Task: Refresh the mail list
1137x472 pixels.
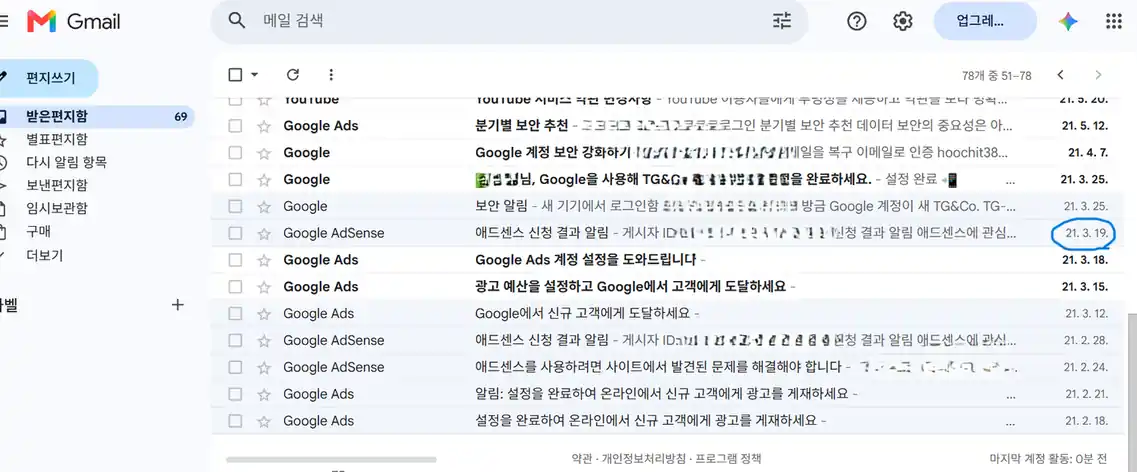Action: 293,74
